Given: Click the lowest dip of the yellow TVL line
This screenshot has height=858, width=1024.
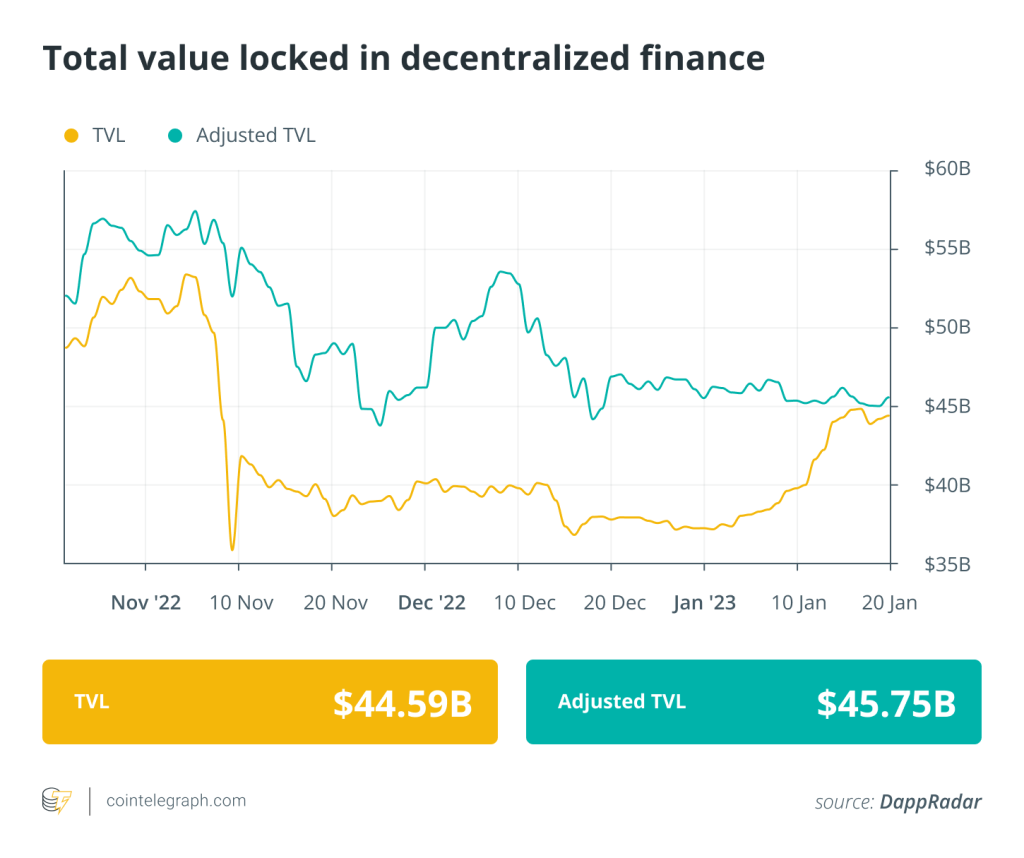Looking at the screenshot, I should (x=233, y=549).
